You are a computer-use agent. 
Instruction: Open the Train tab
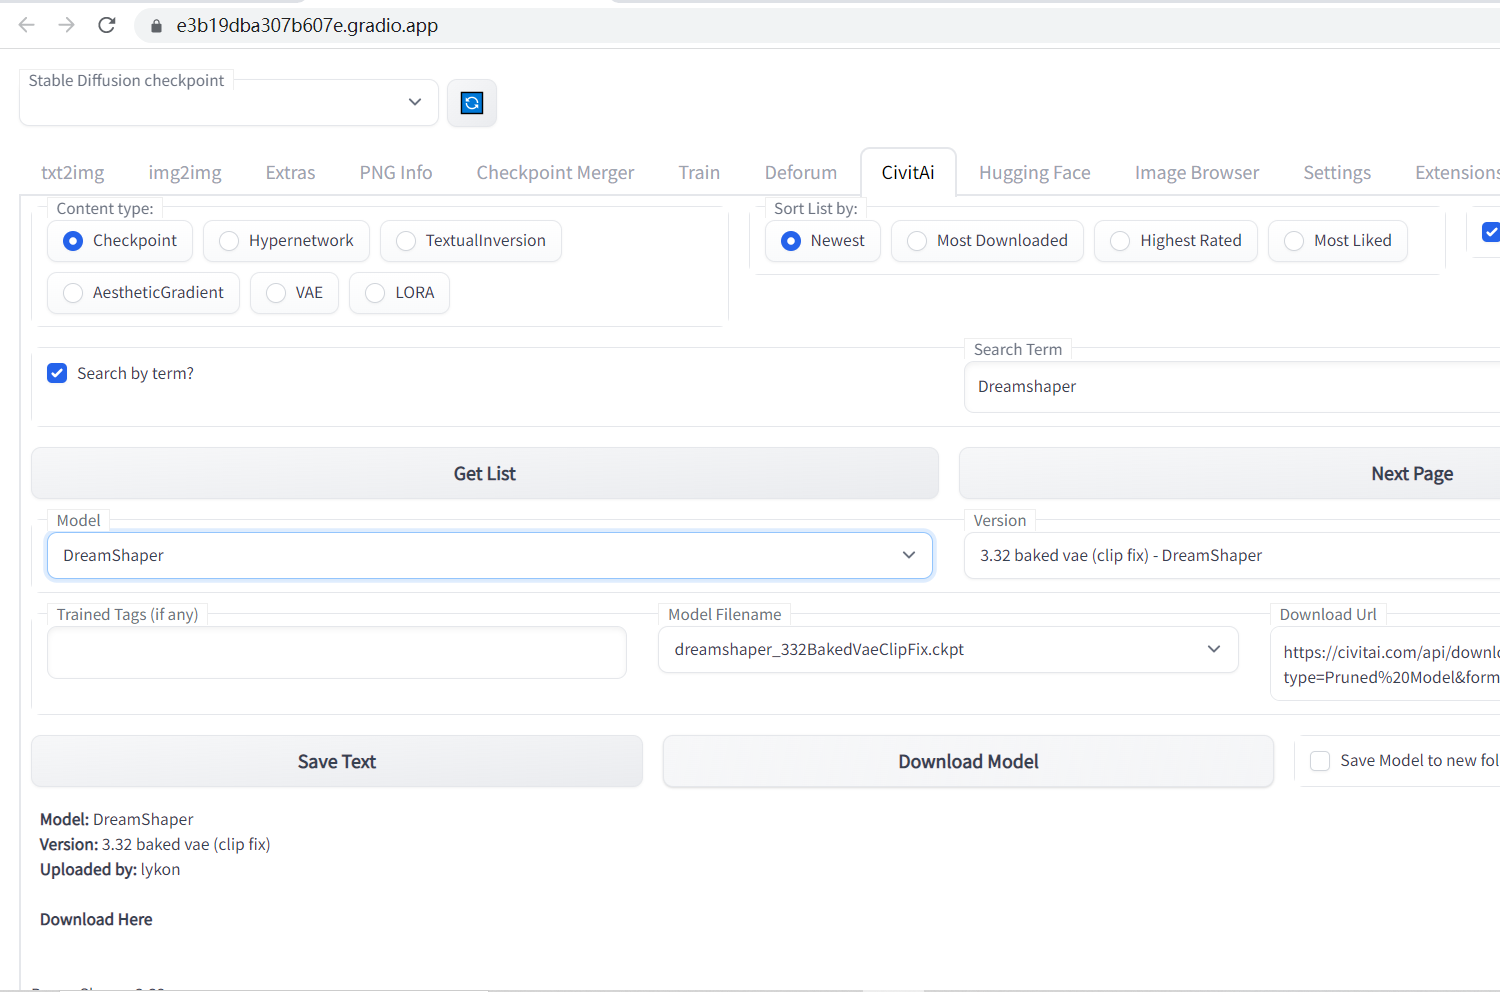coord(699,173)
